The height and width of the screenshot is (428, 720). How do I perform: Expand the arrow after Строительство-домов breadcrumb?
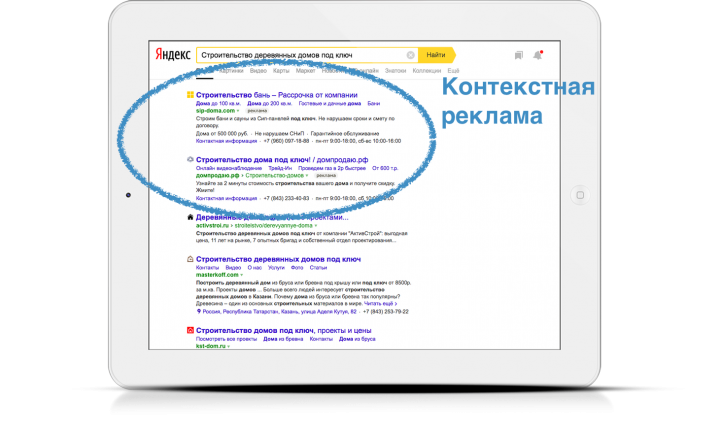click(307, 175)
